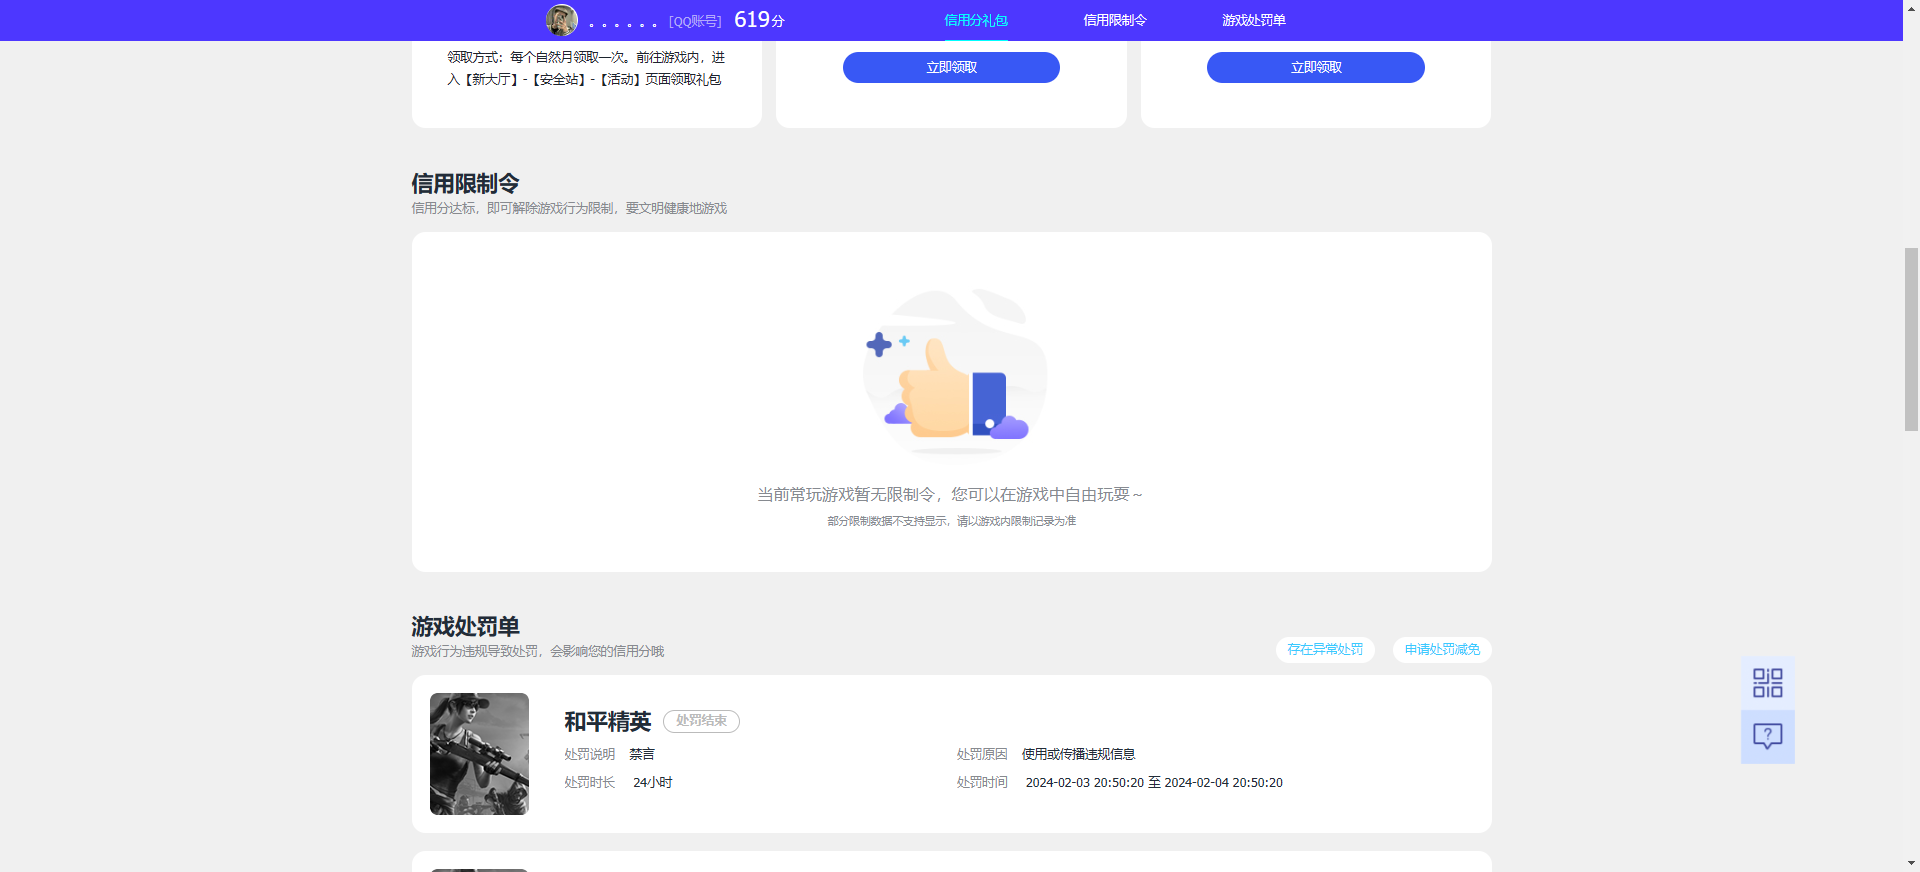Click the 和平精英 game thumbnail
This screenshot has height=872, width=1920.
tap(479, 754)
